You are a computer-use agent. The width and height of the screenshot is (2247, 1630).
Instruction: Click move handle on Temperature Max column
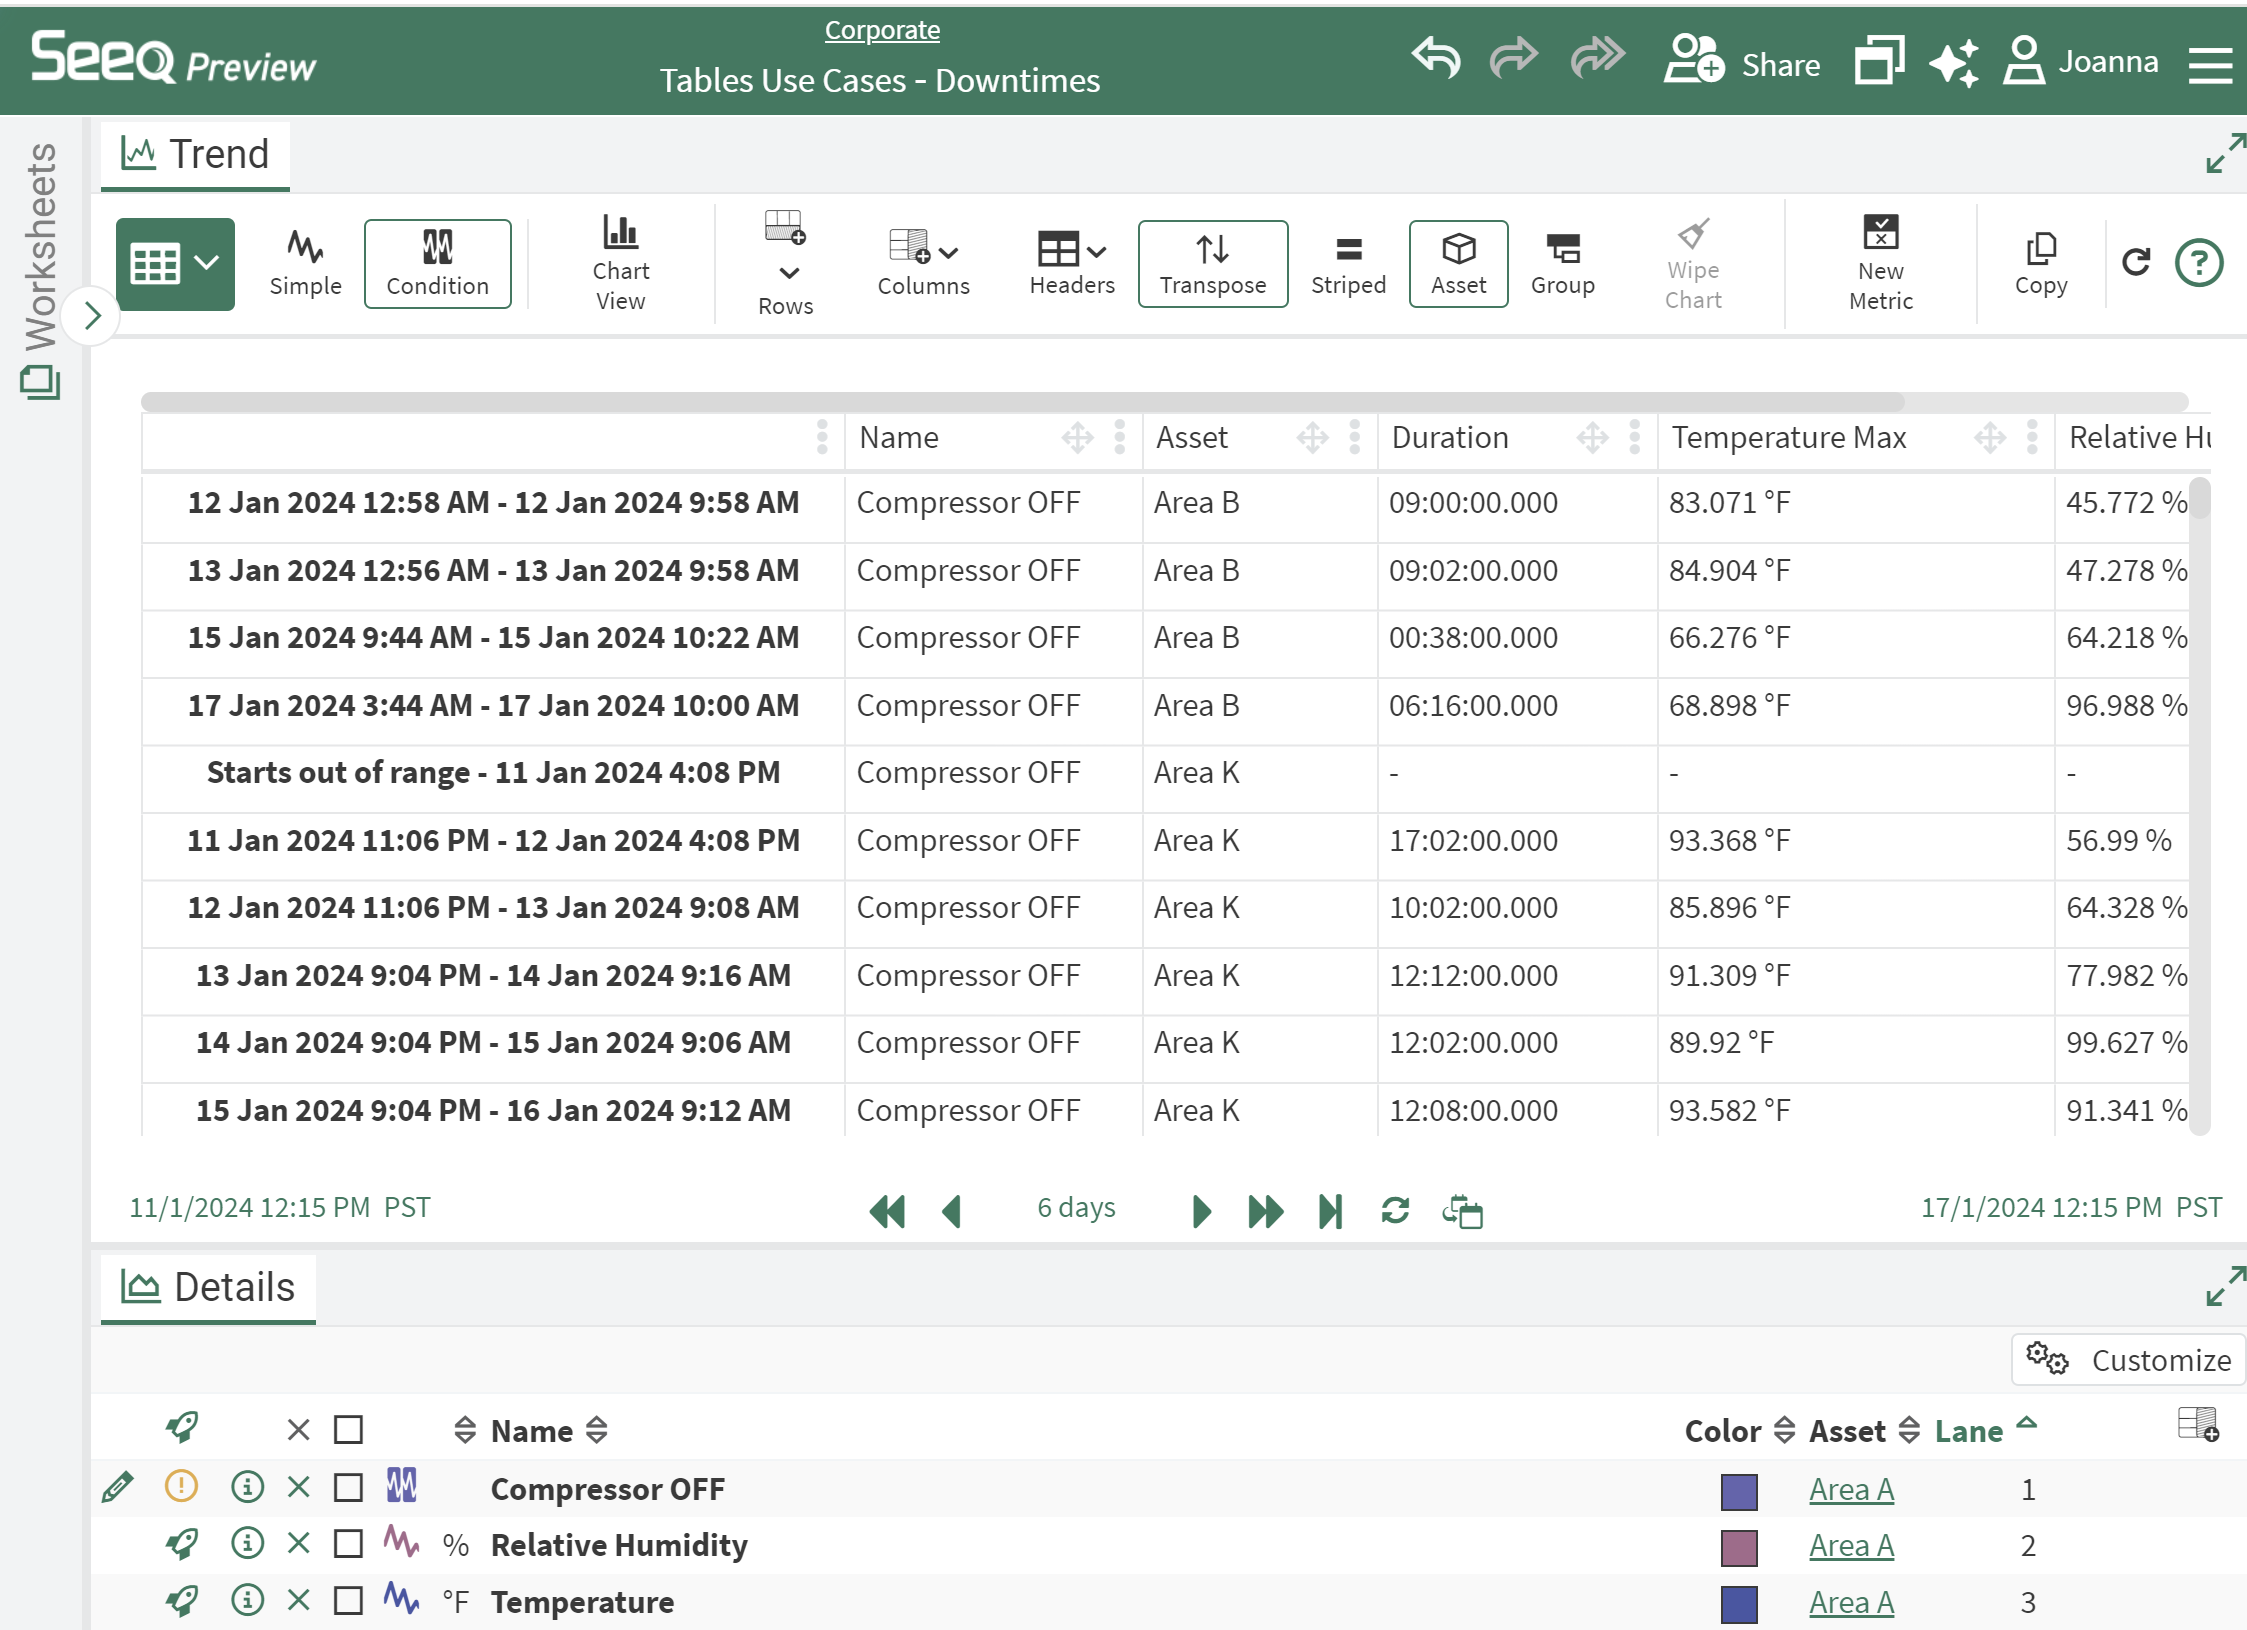tap(1990, 437)
